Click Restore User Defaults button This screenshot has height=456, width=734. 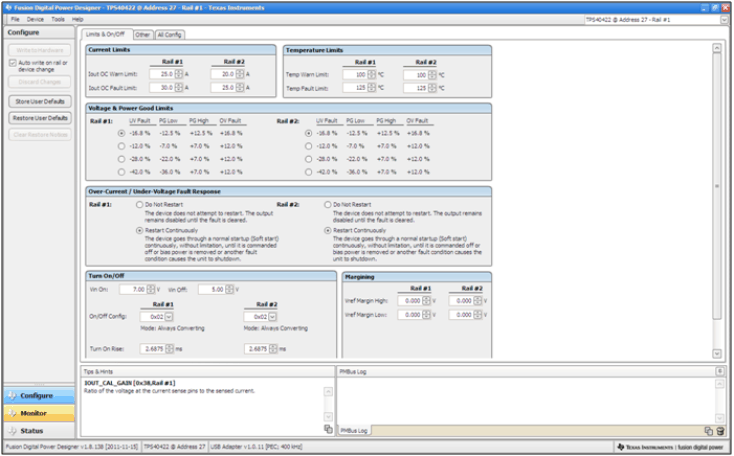point(40,118)
